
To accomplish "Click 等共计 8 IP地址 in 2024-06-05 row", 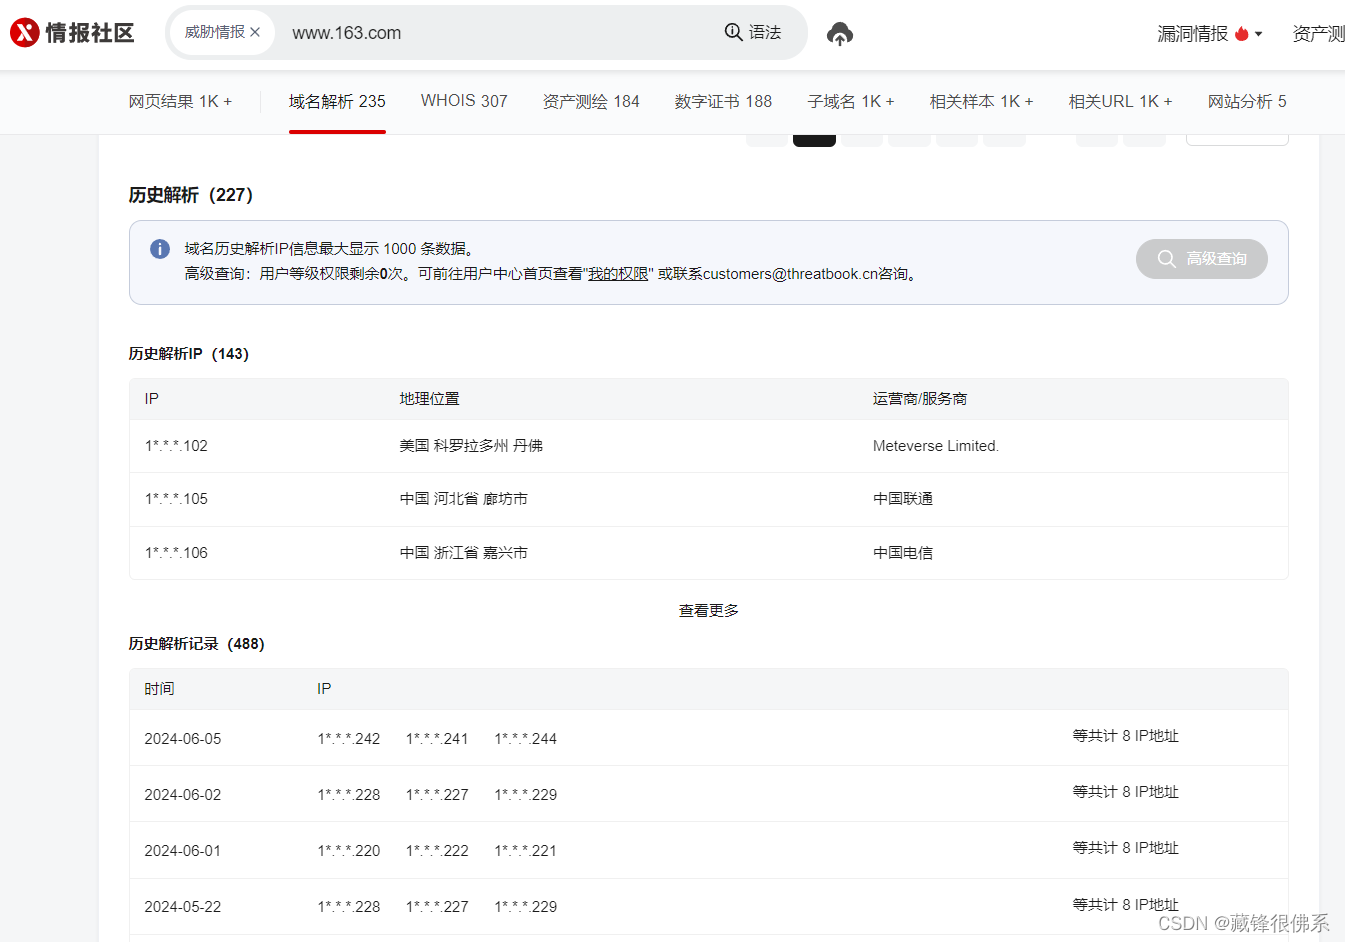I will (x=1126, y=736).
